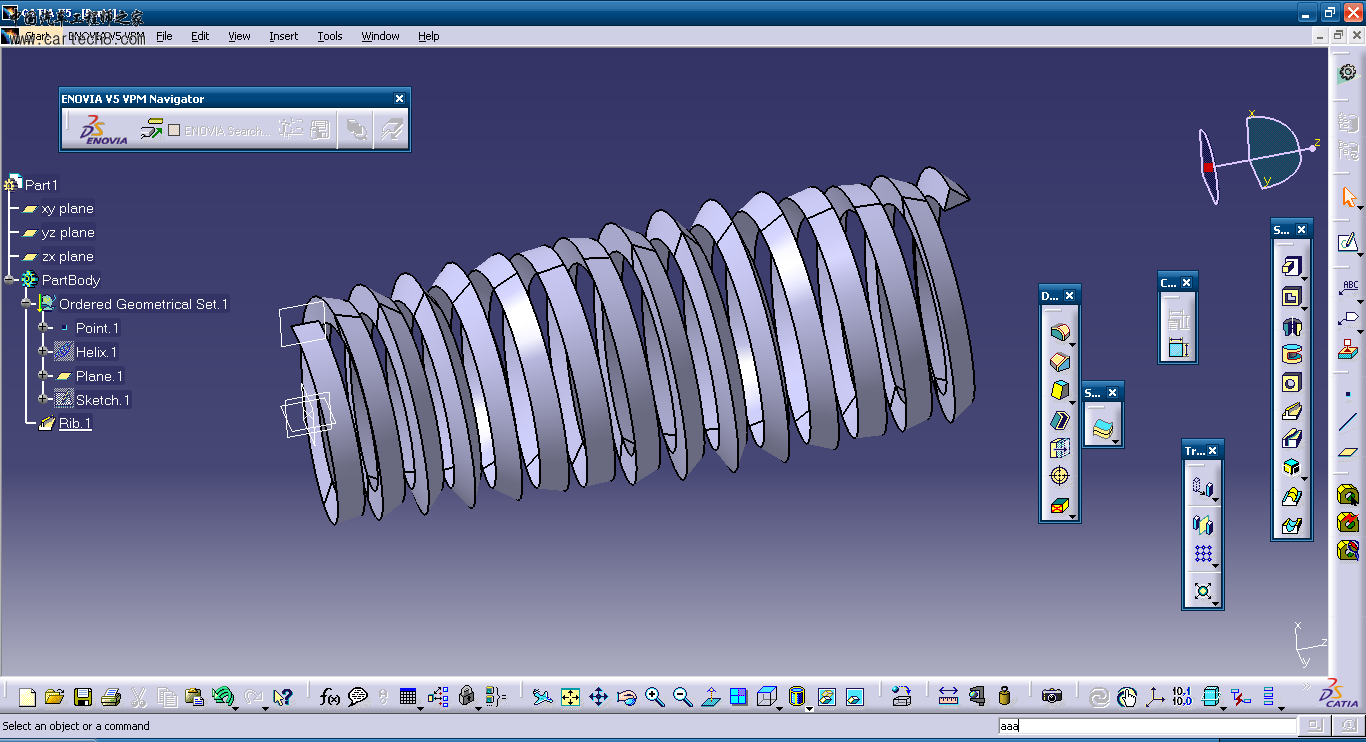Viewport: 1366px width, 742px height.
Task: Open the Help menu
Action: coord(428,36)
